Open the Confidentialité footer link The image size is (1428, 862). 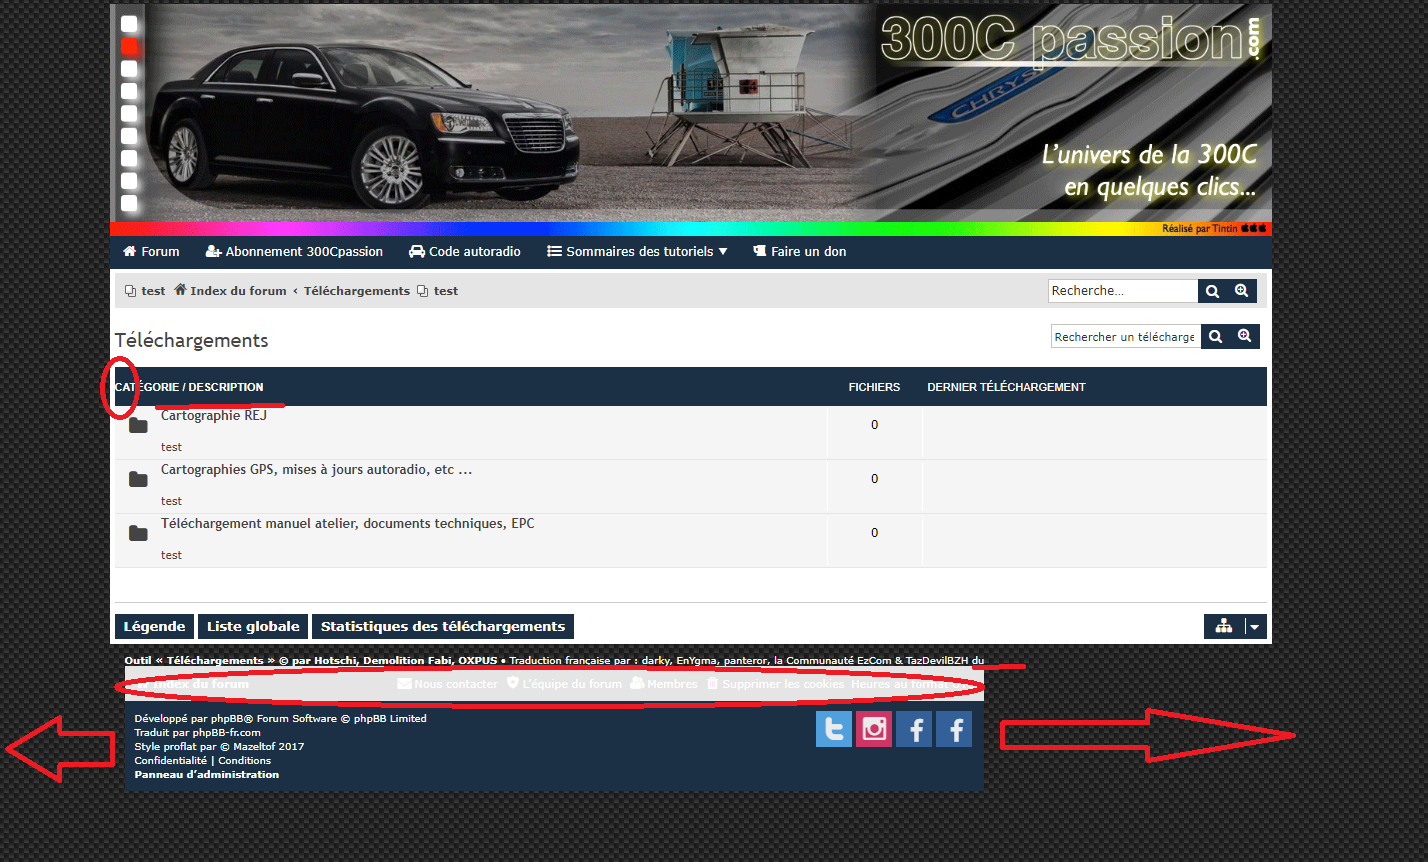tap(171, 761)
